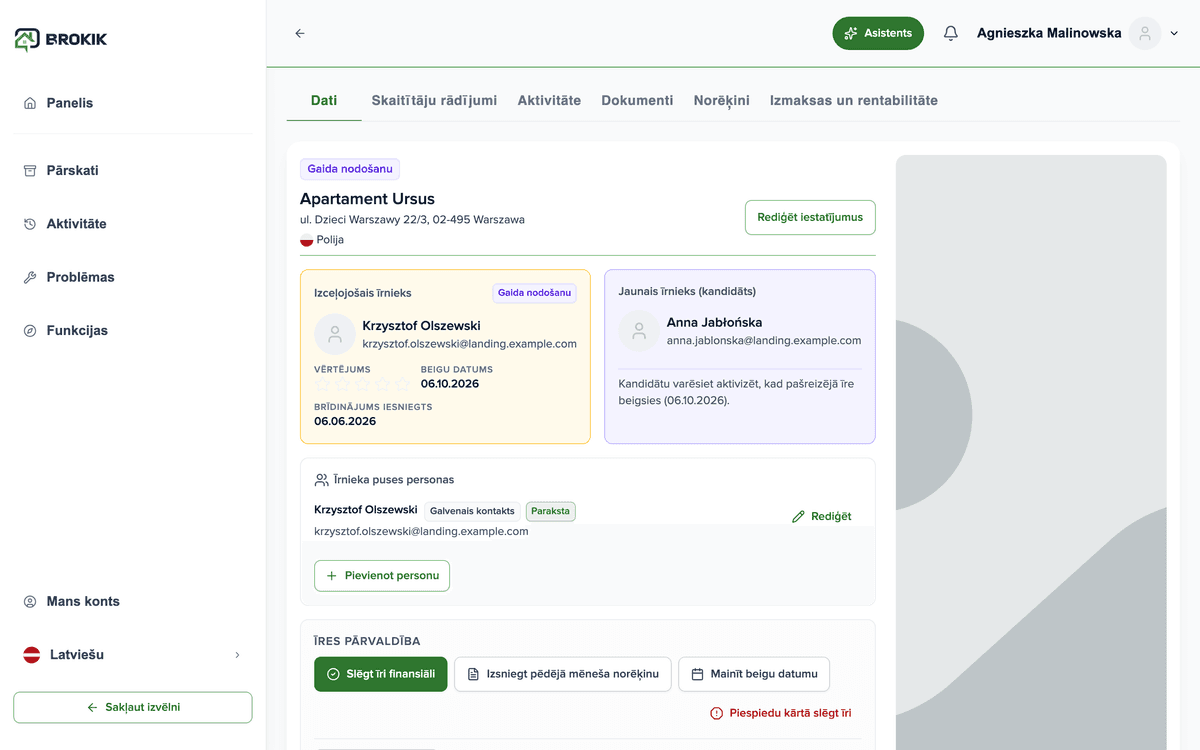Switch to the Dati tab
This screenshot has width=1200, height=750.
(x=324, y=100)
